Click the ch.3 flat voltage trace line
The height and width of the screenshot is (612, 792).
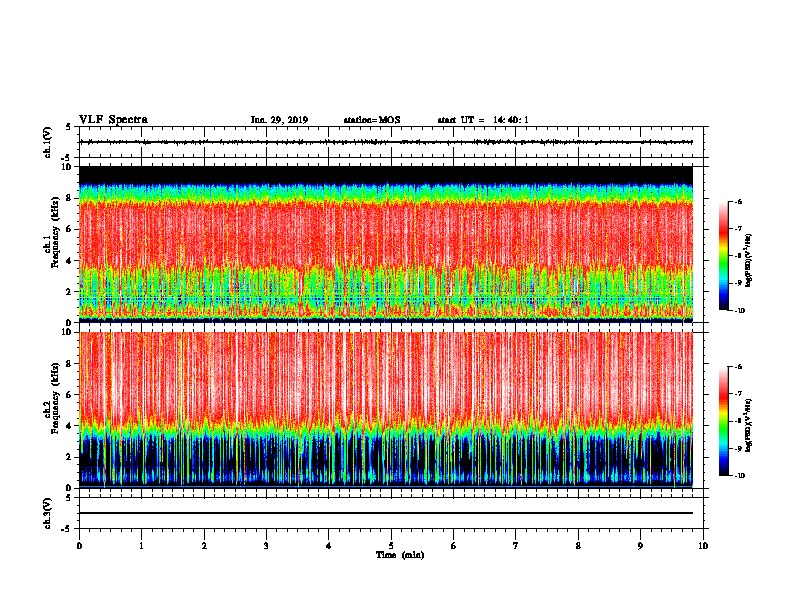[x=386, y=513]
